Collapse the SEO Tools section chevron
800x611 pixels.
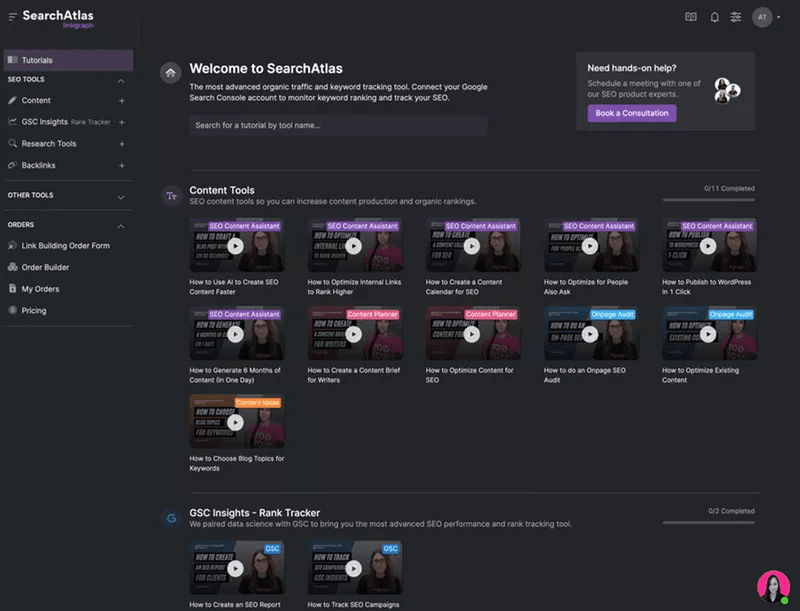pyautogui.click(x=121, y=80)
